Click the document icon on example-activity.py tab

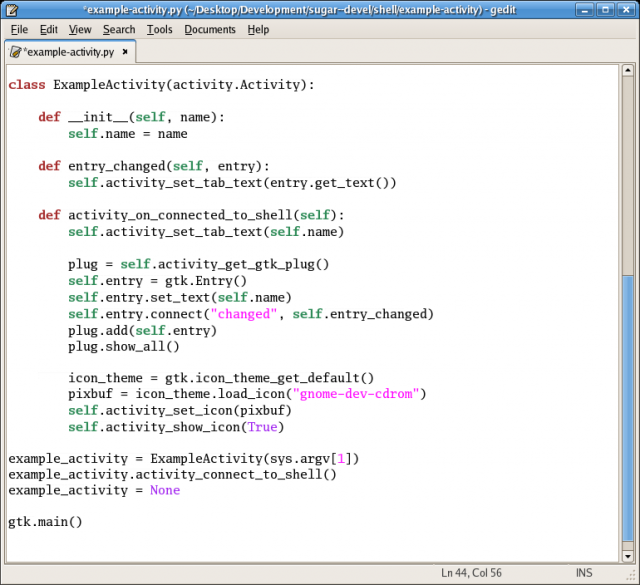pos(16,52)
